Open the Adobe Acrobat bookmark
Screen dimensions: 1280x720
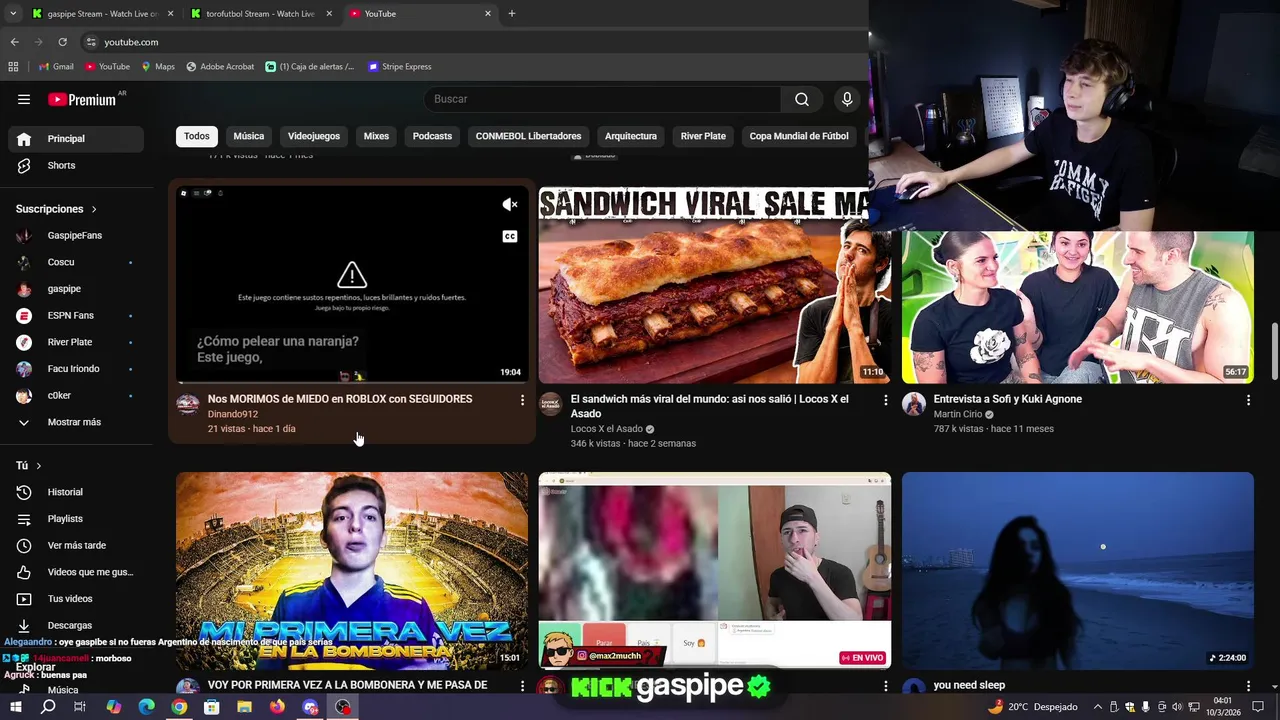click(220, 67)
